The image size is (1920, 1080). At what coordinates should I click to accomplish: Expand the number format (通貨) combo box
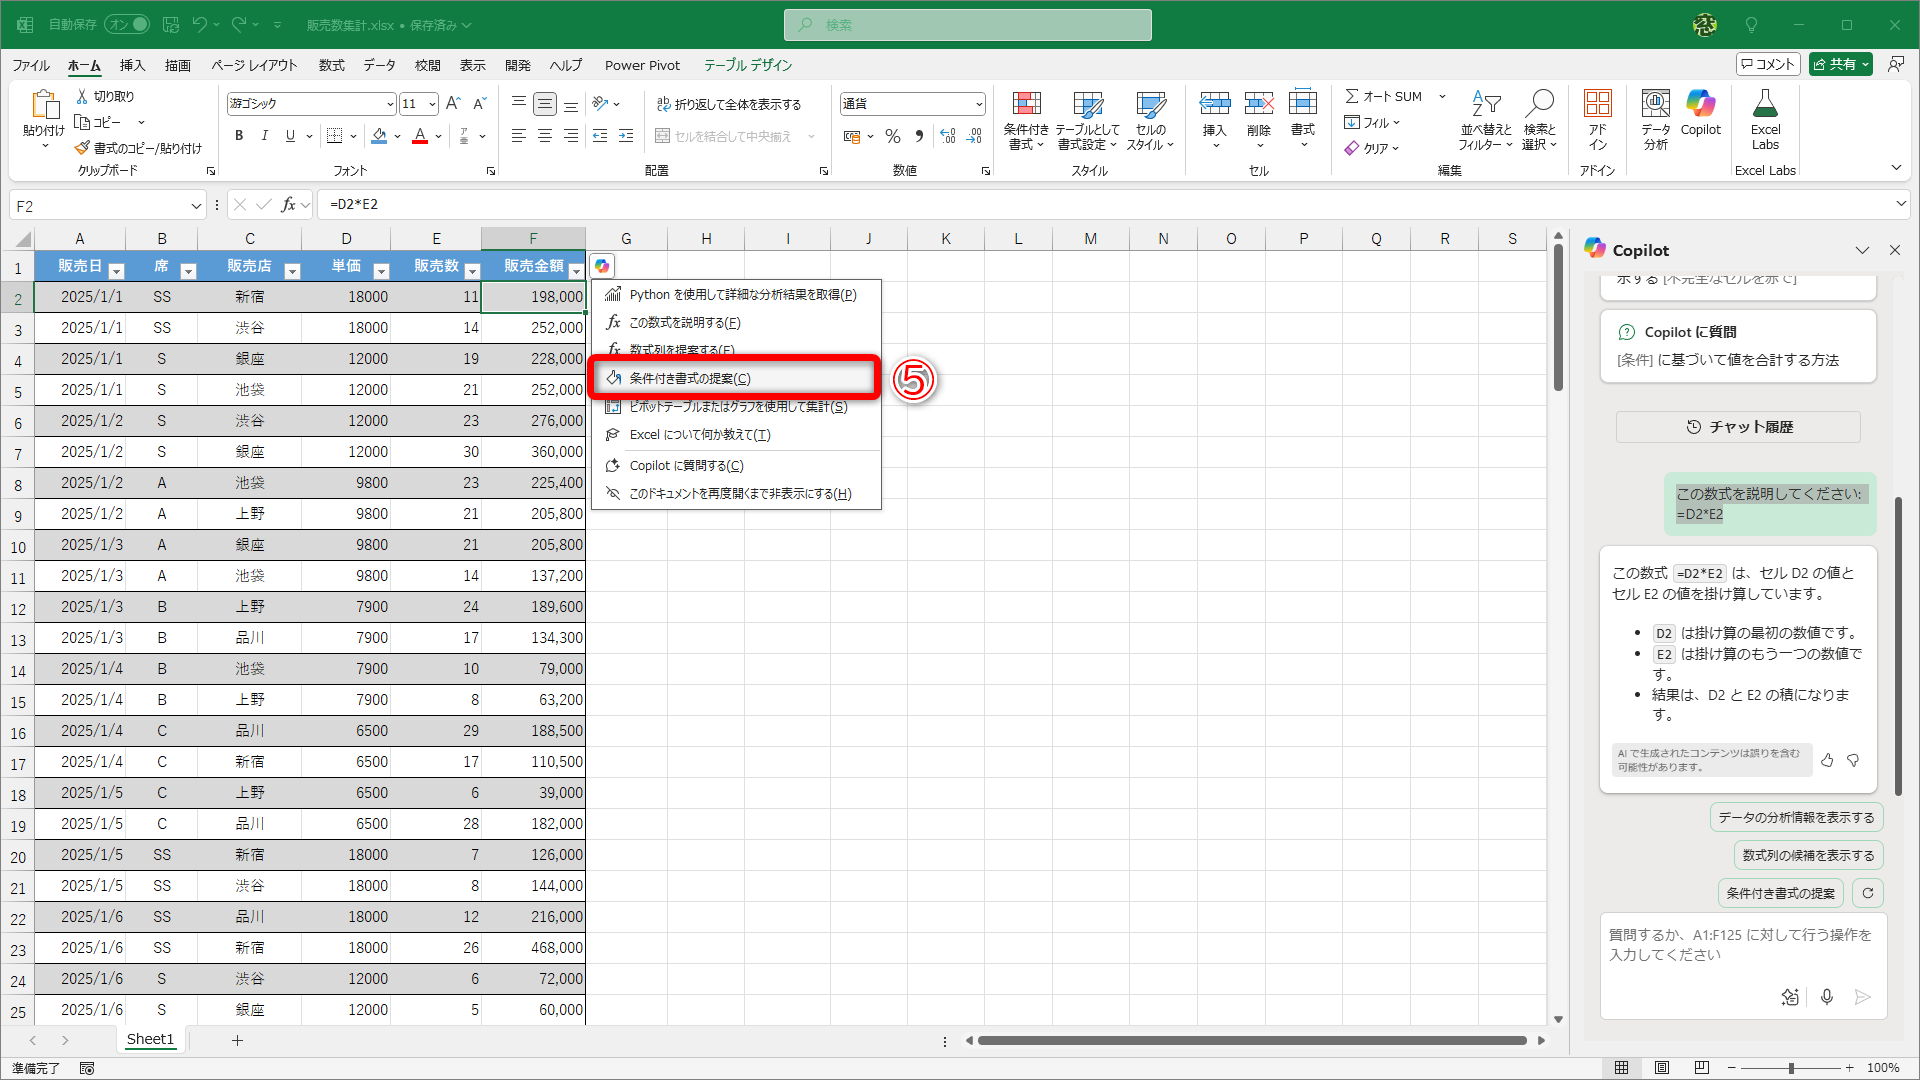978,104
